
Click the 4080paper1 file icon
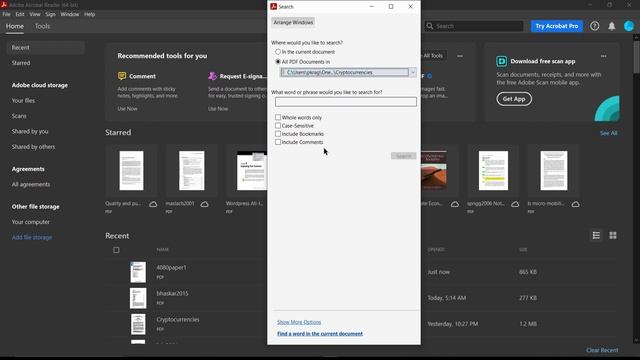click(x=138, y=272)
